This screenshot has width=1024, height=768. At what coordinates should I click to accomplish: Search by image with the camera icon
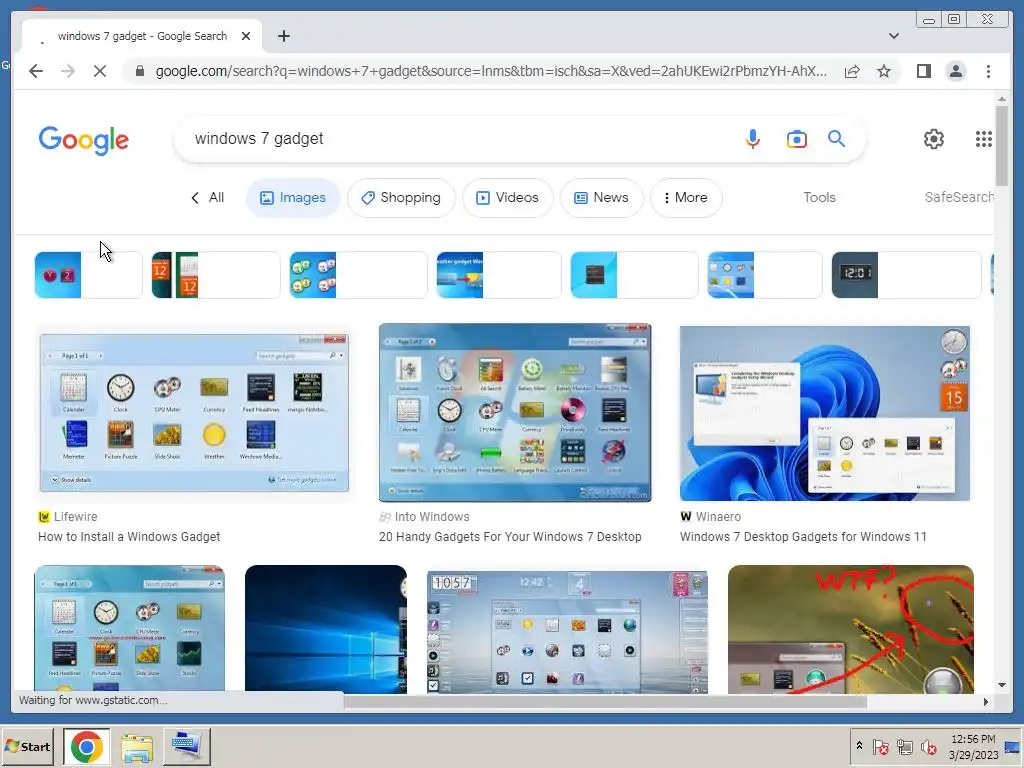point(796,138)
